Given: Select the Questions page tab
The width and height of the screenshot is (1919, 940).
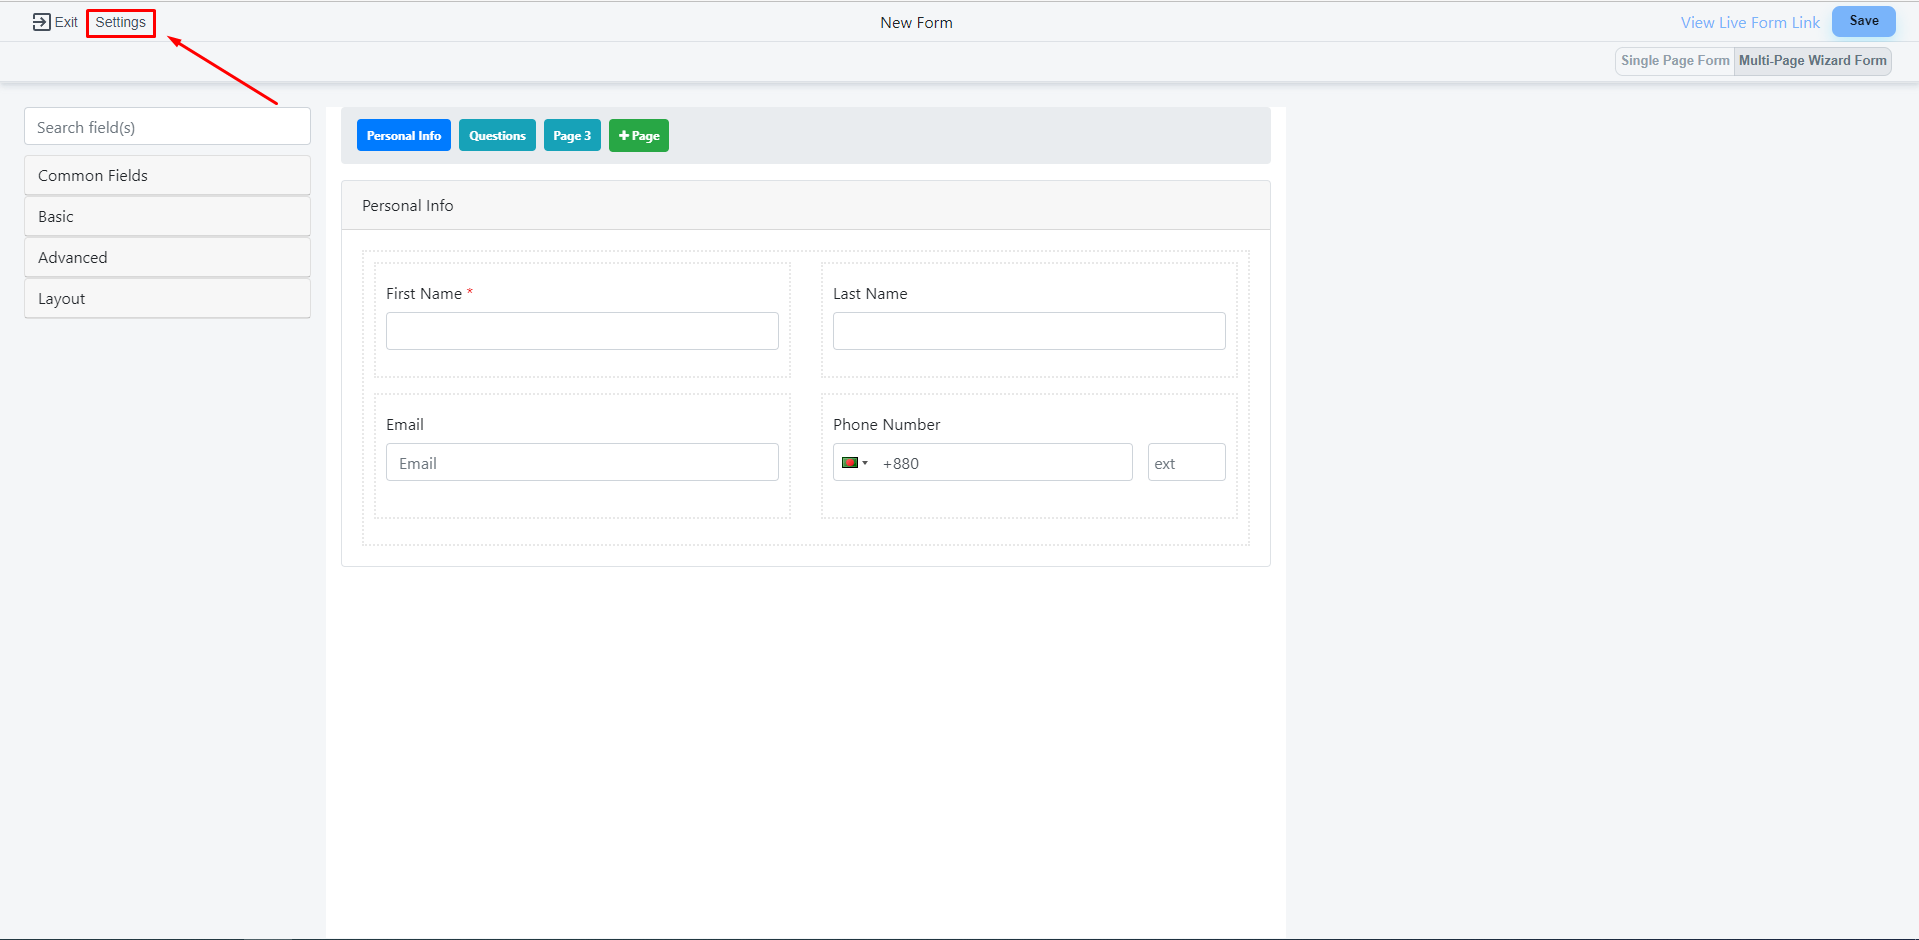Looking at the screenshot, I should pyautogui.click(x=497, y=136).
